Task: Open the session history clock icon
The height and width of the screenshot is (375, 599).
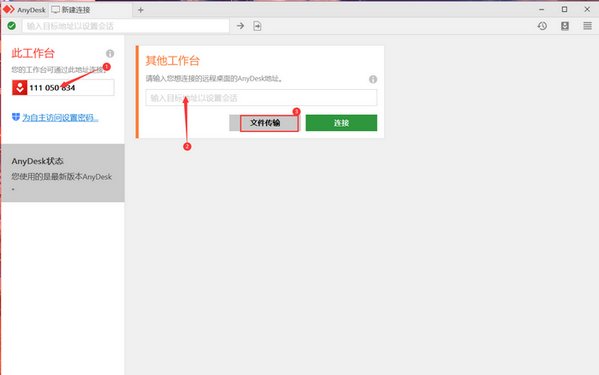Action: (x=542, y=26)
